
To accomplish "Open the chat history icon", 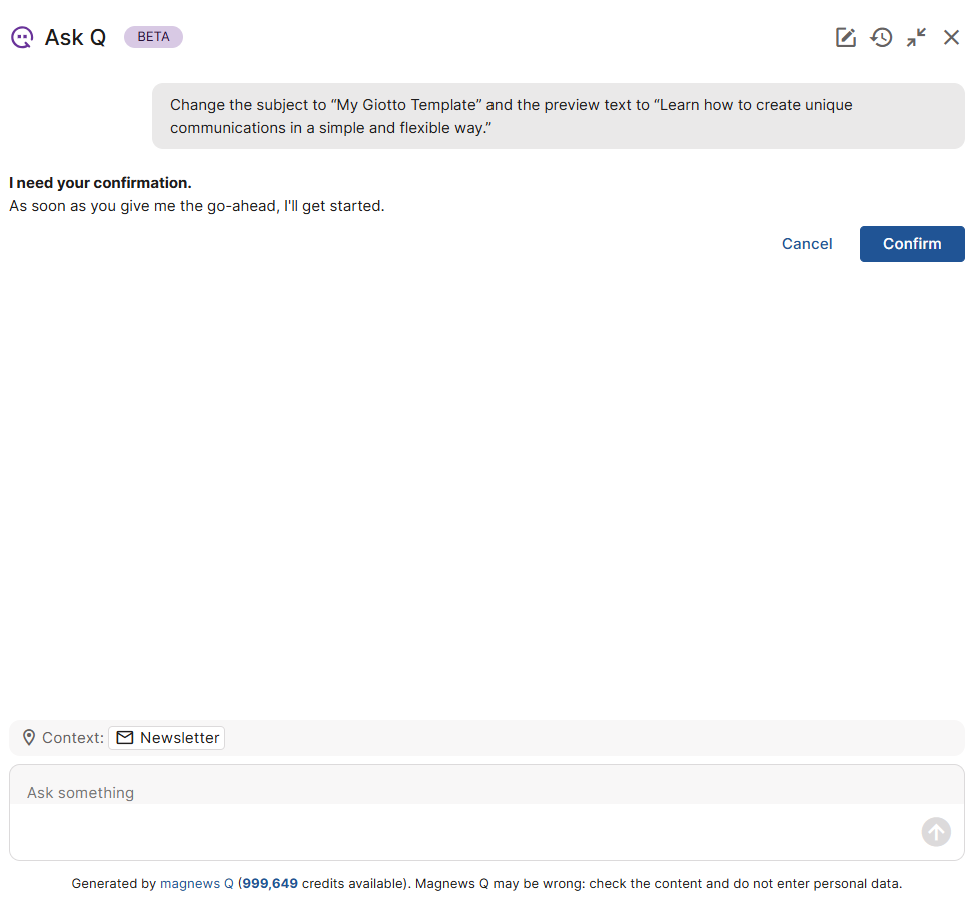I will (881, 38).
